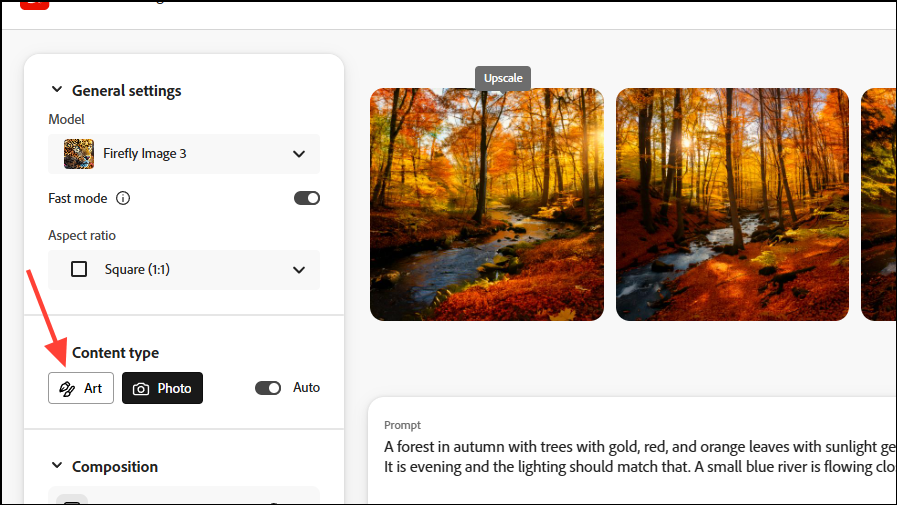
Task: Collapse the General settings section
Action: (x=57, y=90)
